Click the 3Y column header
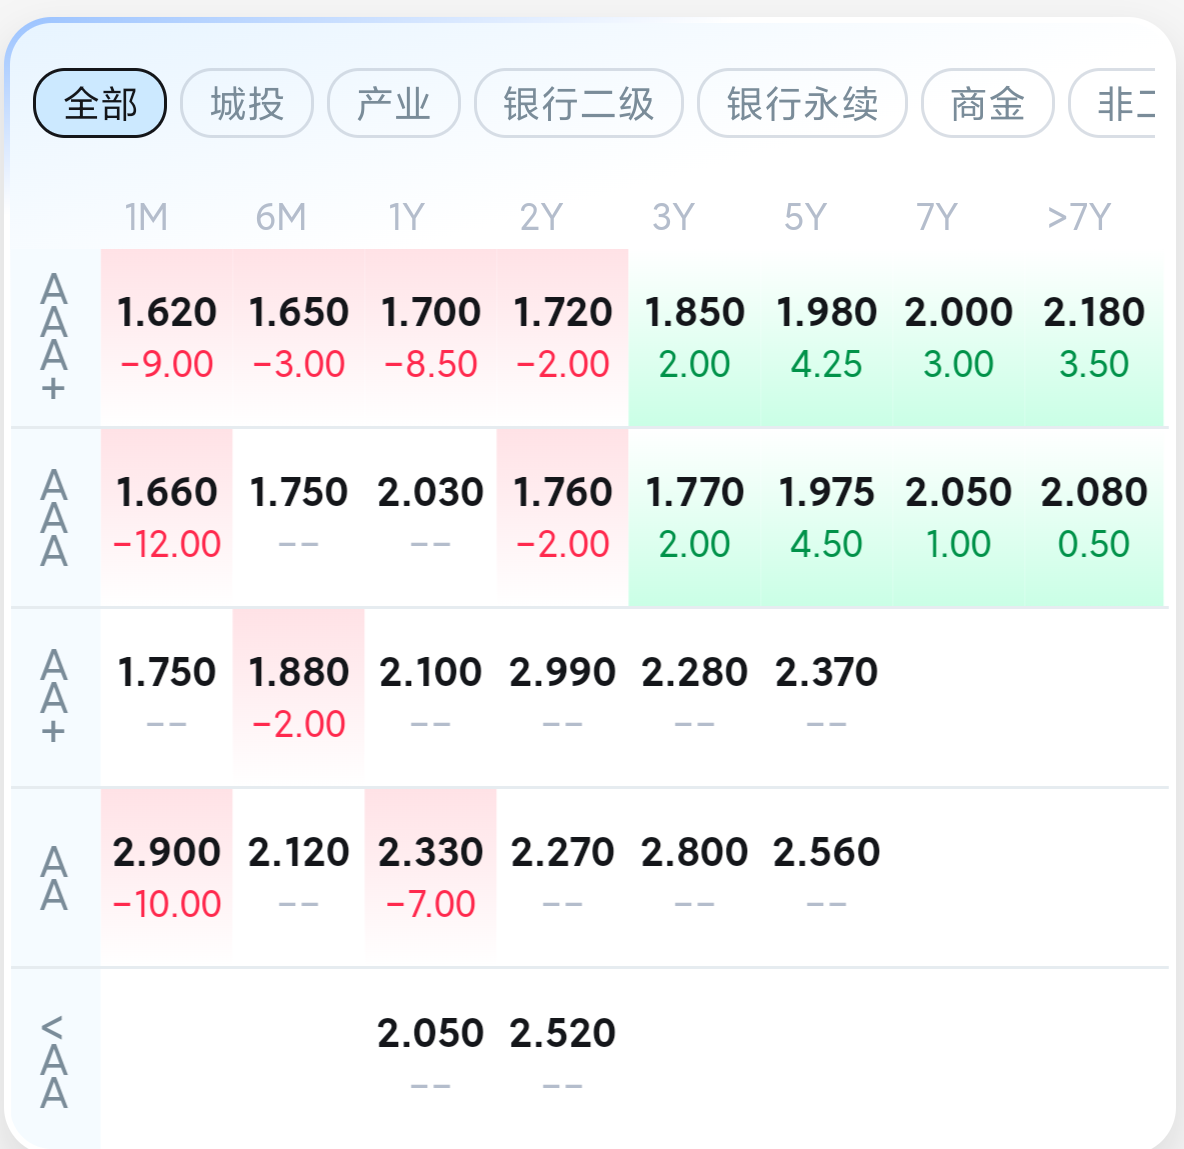Viewport: 1184px width, 1149px height. pyautogui.click(x=673, y=217)
